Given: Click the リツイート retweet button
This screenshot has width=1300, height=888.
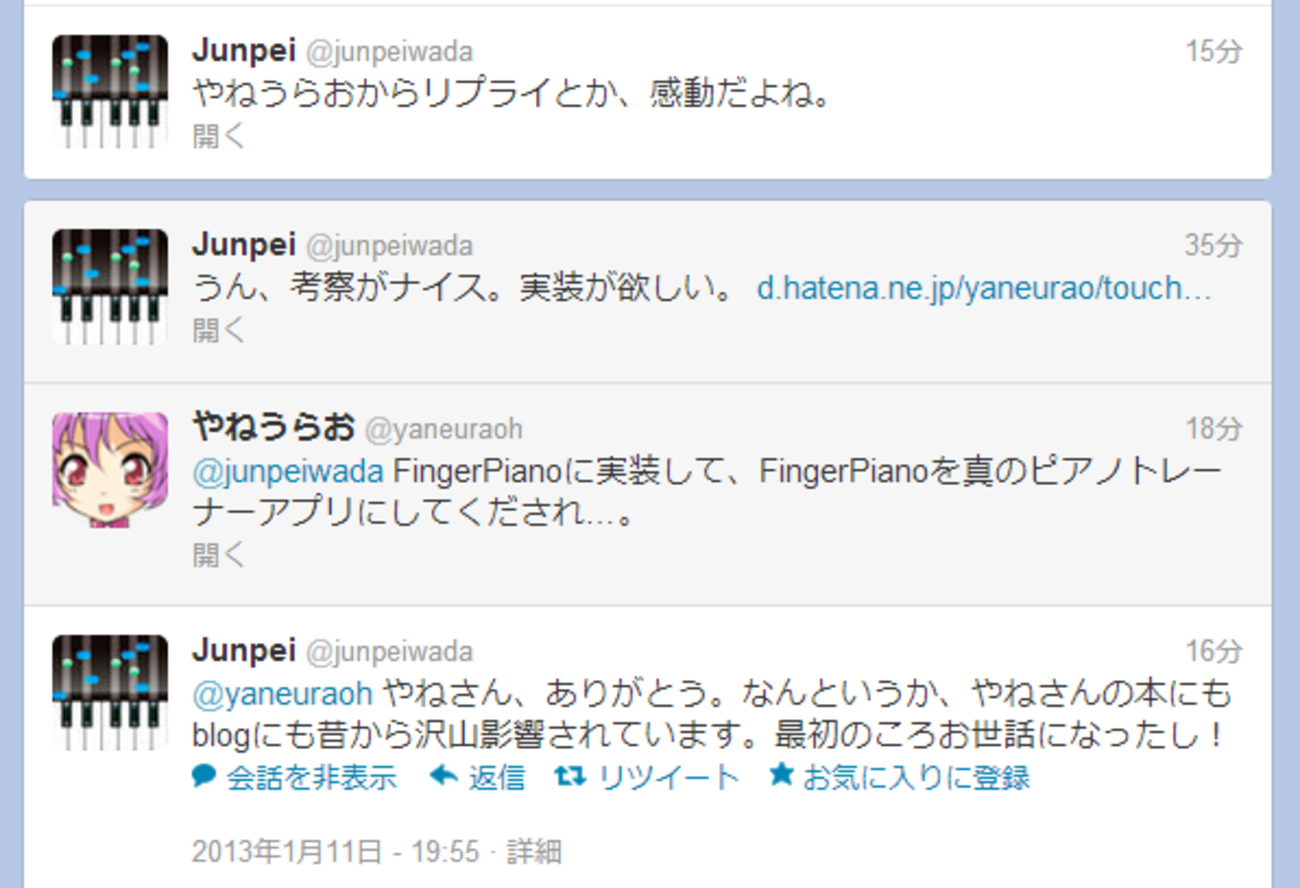Looking at the screenshot, I should [668, 777].
